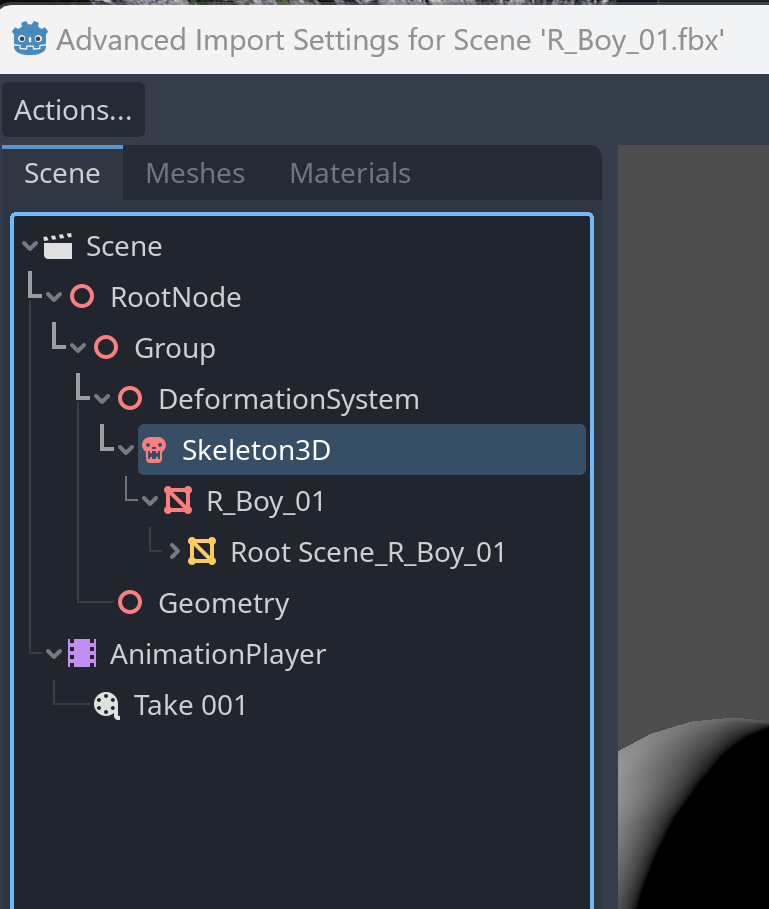Expand the Root Scene_R_Boy_01 node
This screenshot has width=769, height=909.
(x=174, y=551)
